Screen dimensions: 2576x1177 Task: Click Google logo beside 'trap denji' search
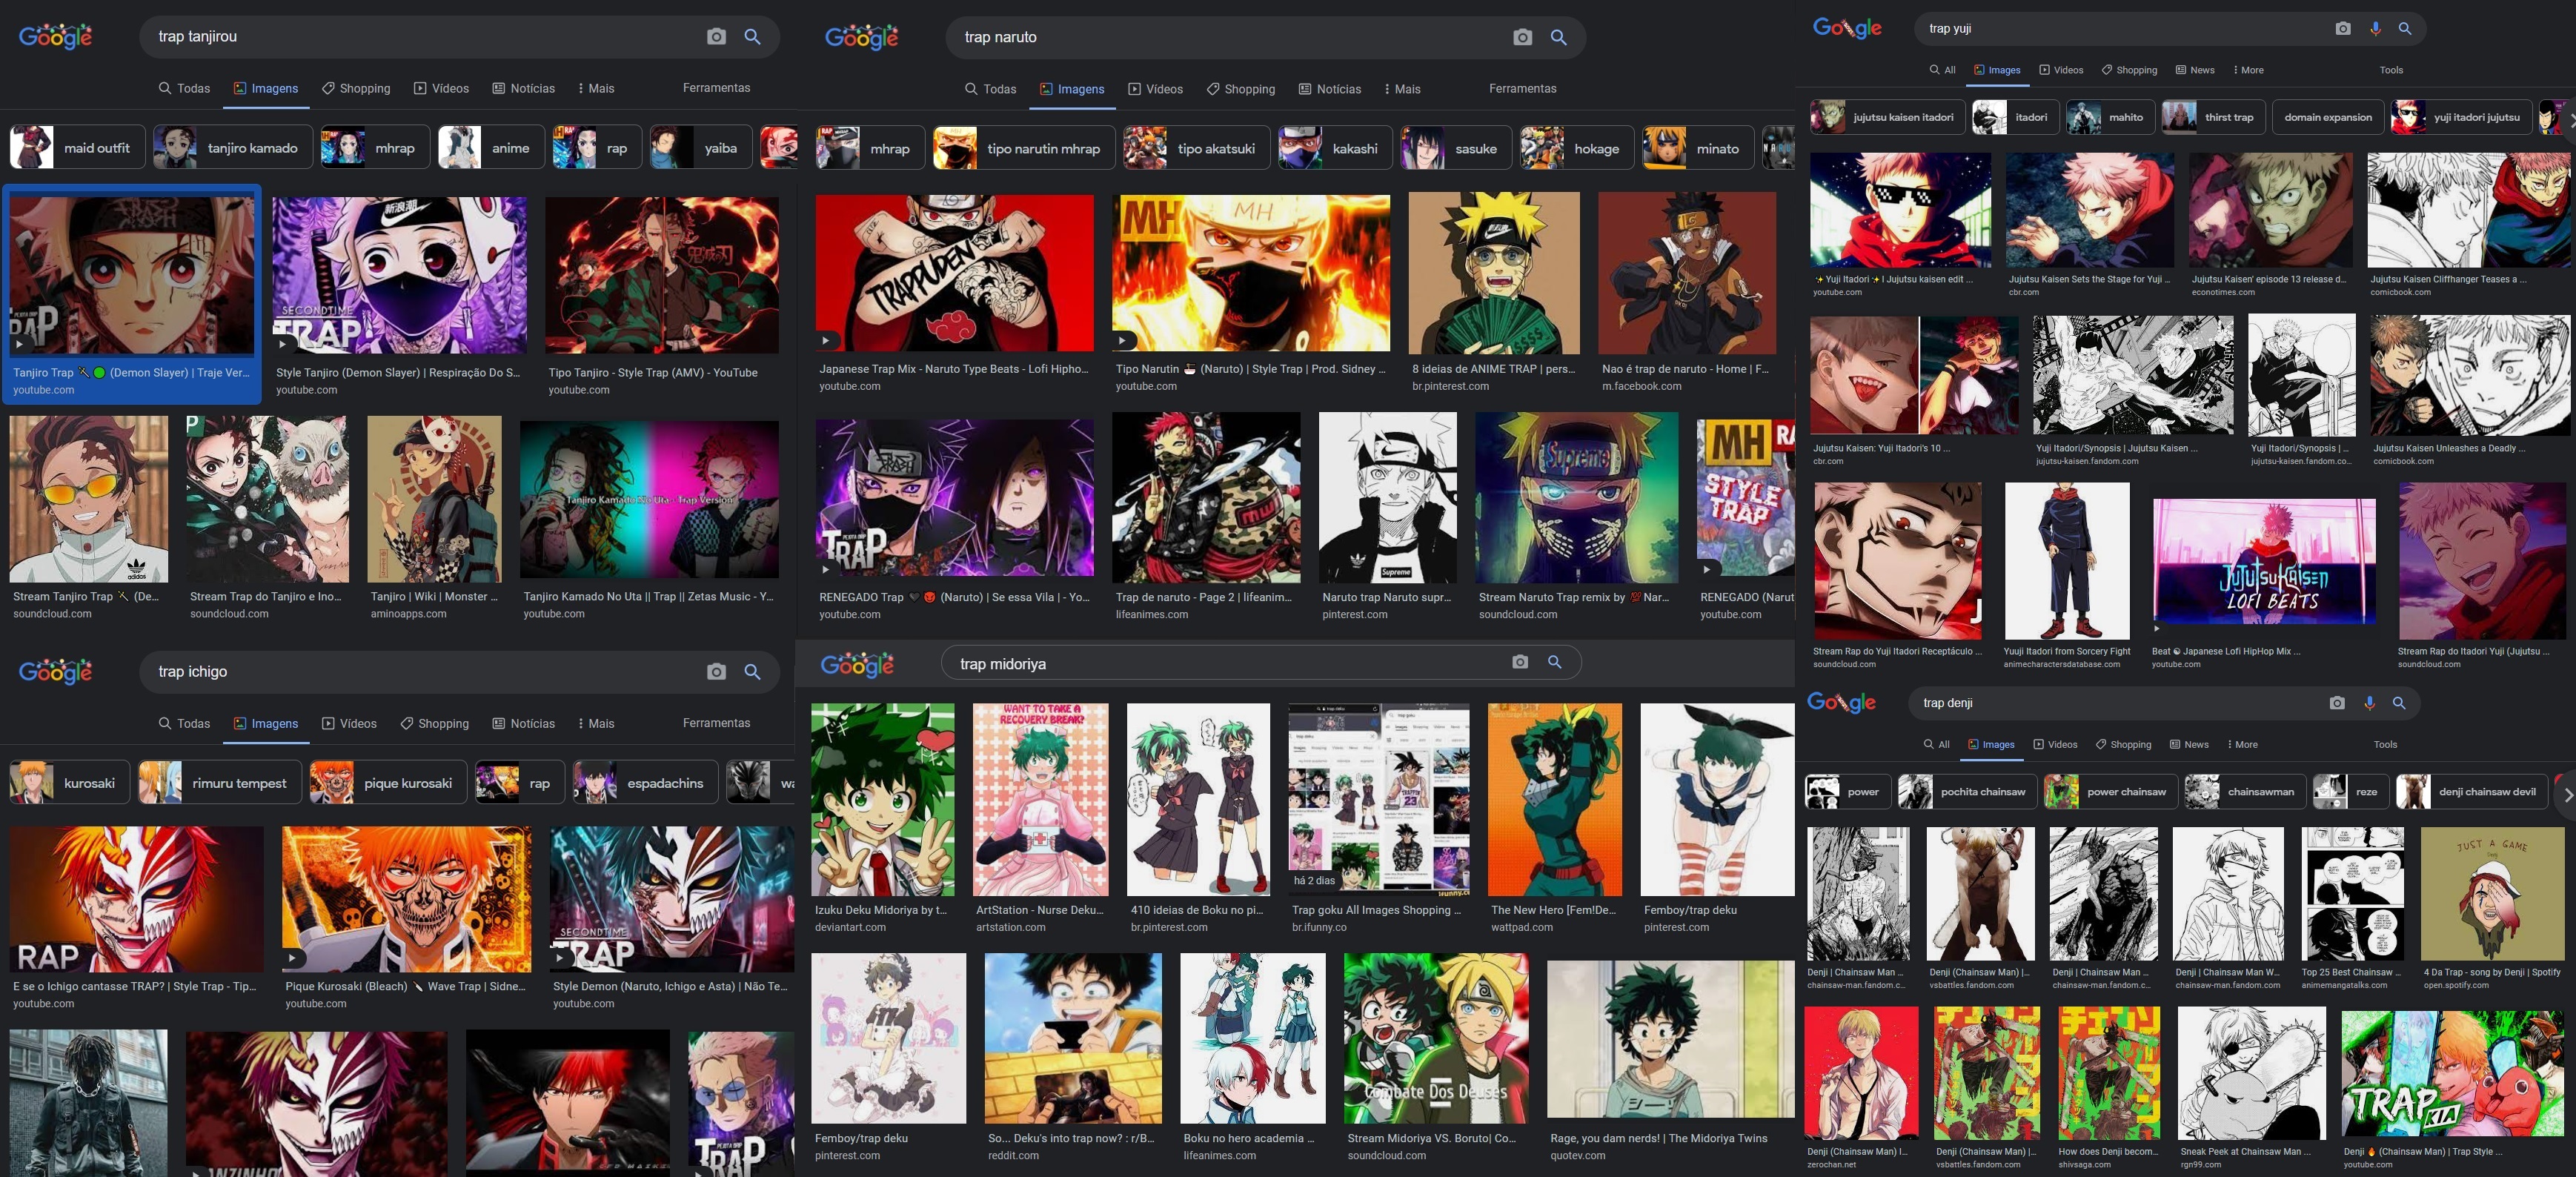(x=1841, y=702)
